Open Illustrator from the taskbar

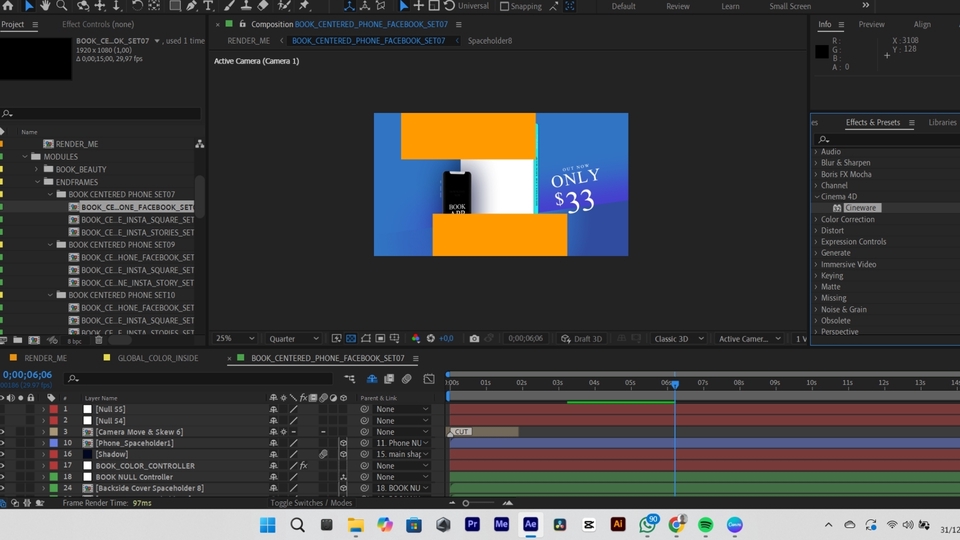pos(618,525)
